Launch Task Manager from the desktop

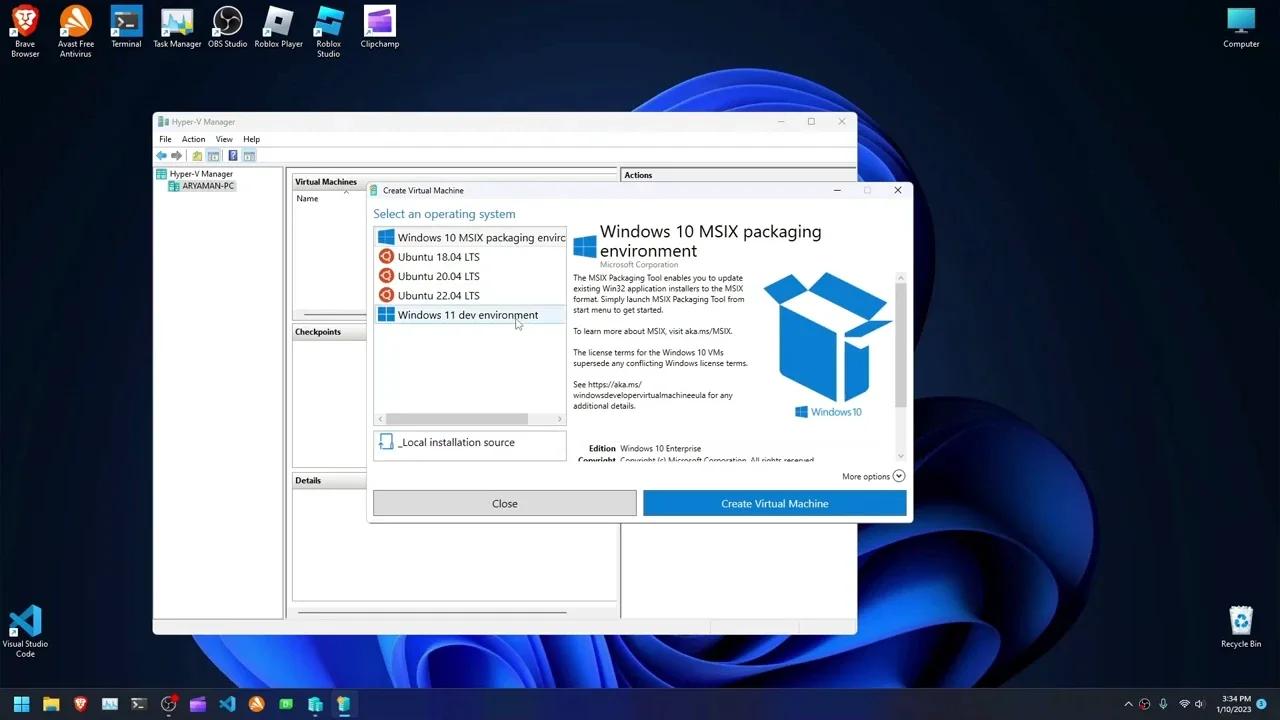[x=177, y=20]
